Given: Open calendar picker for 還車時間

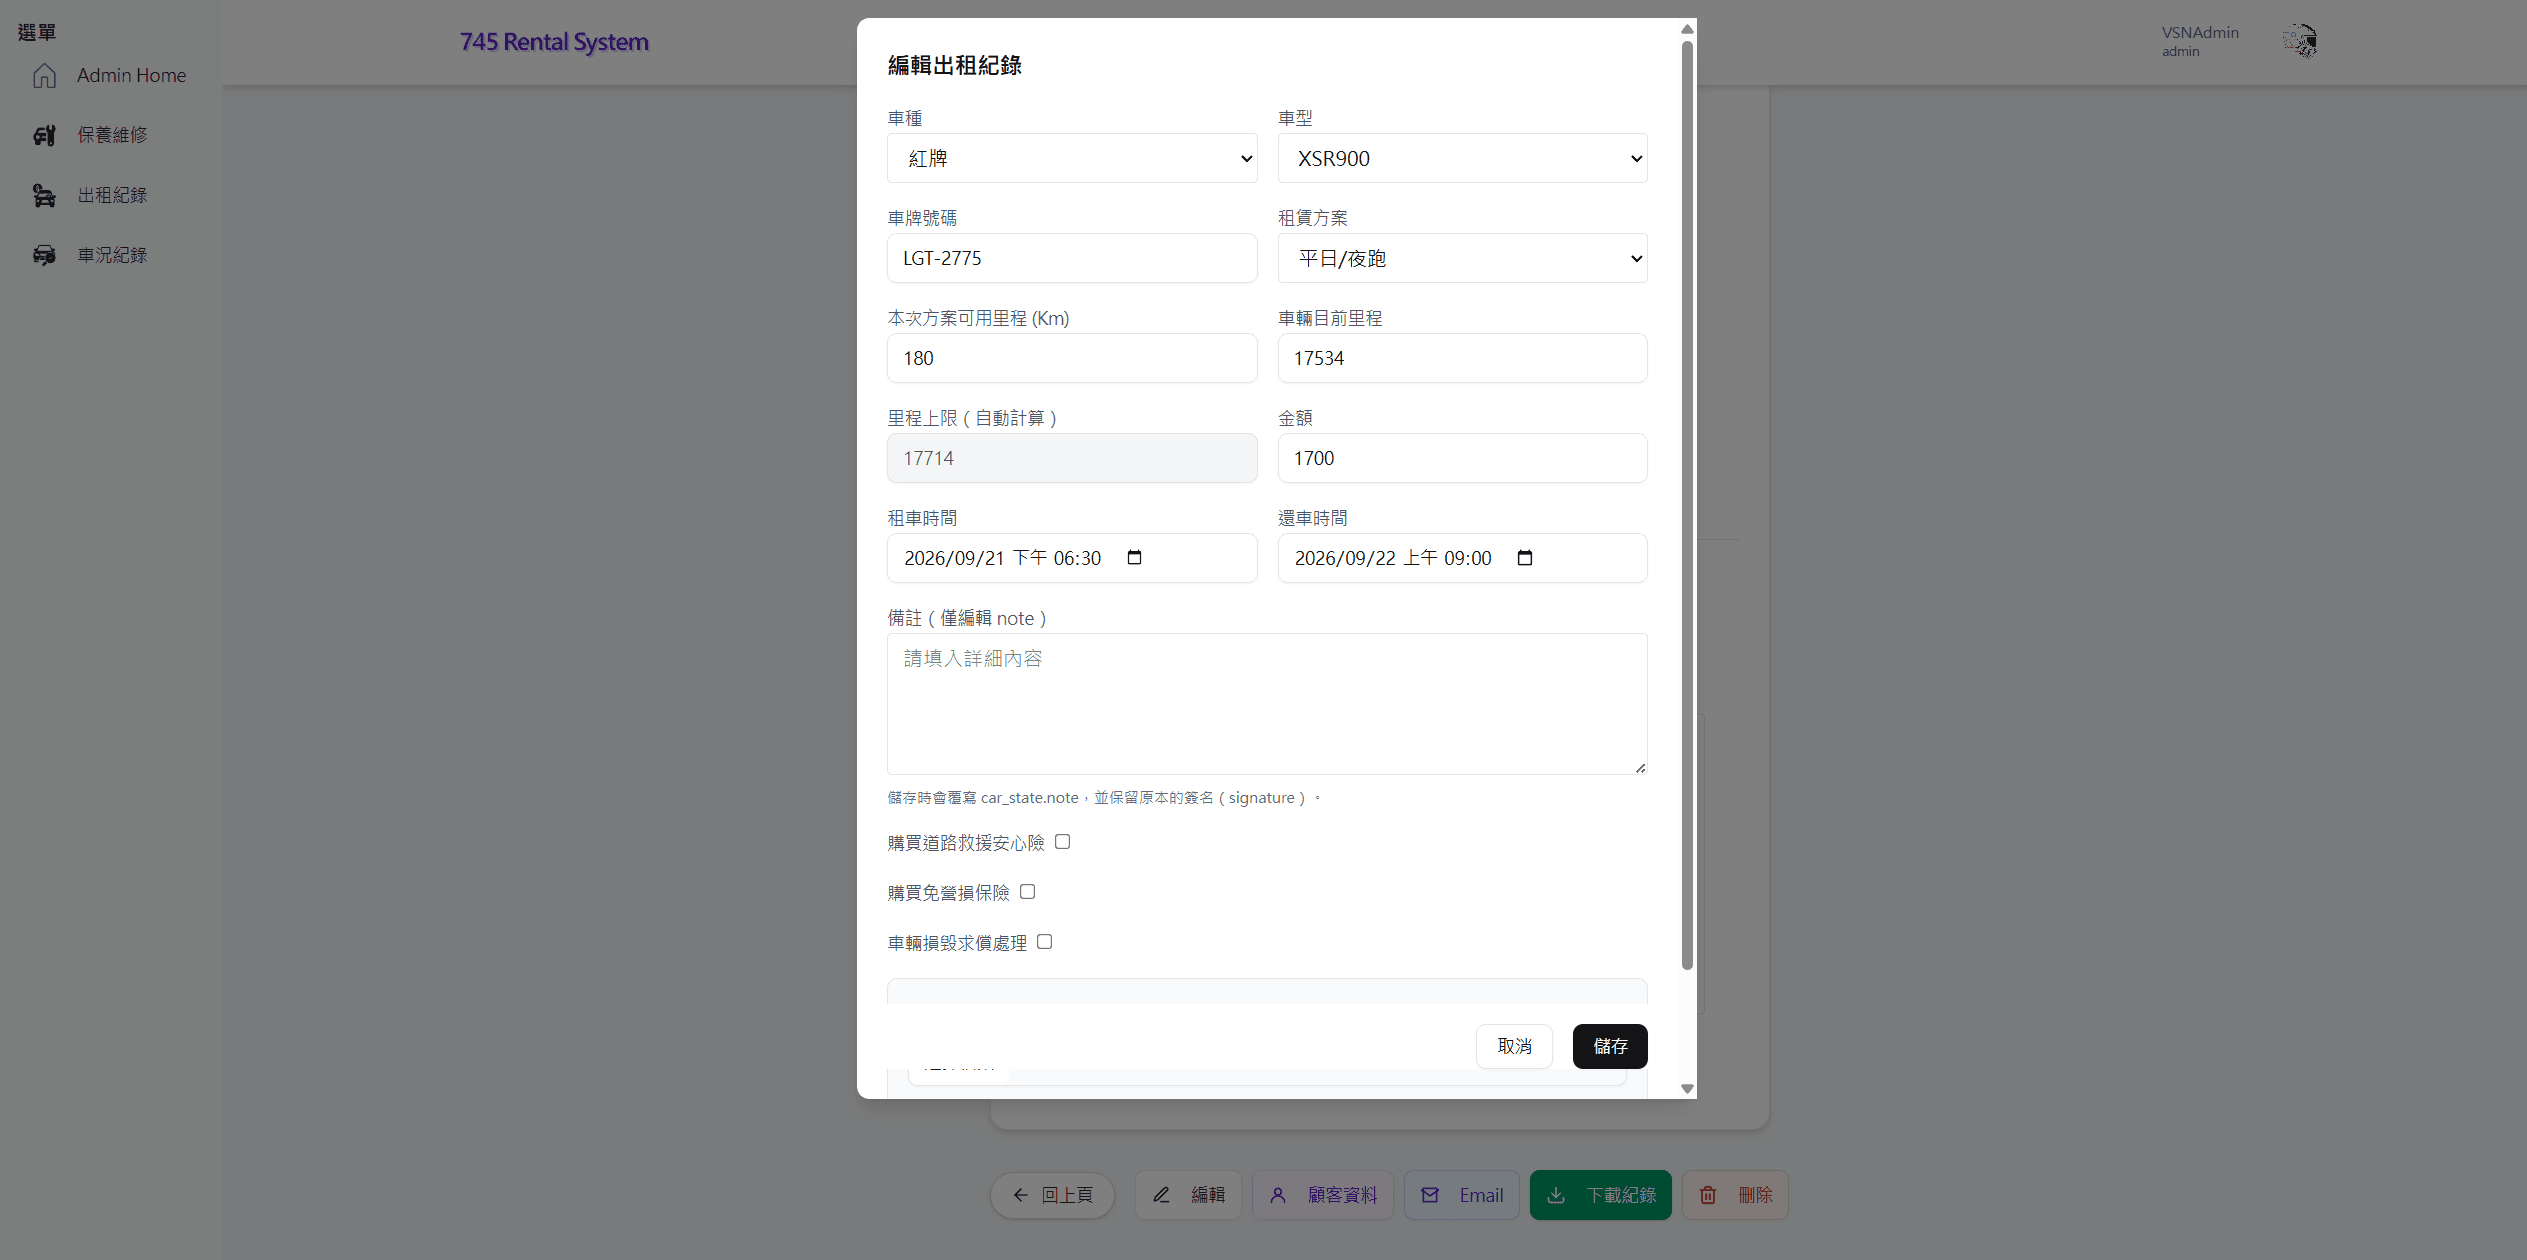Looking at the screenshot, I should (x=1524, y=558).
